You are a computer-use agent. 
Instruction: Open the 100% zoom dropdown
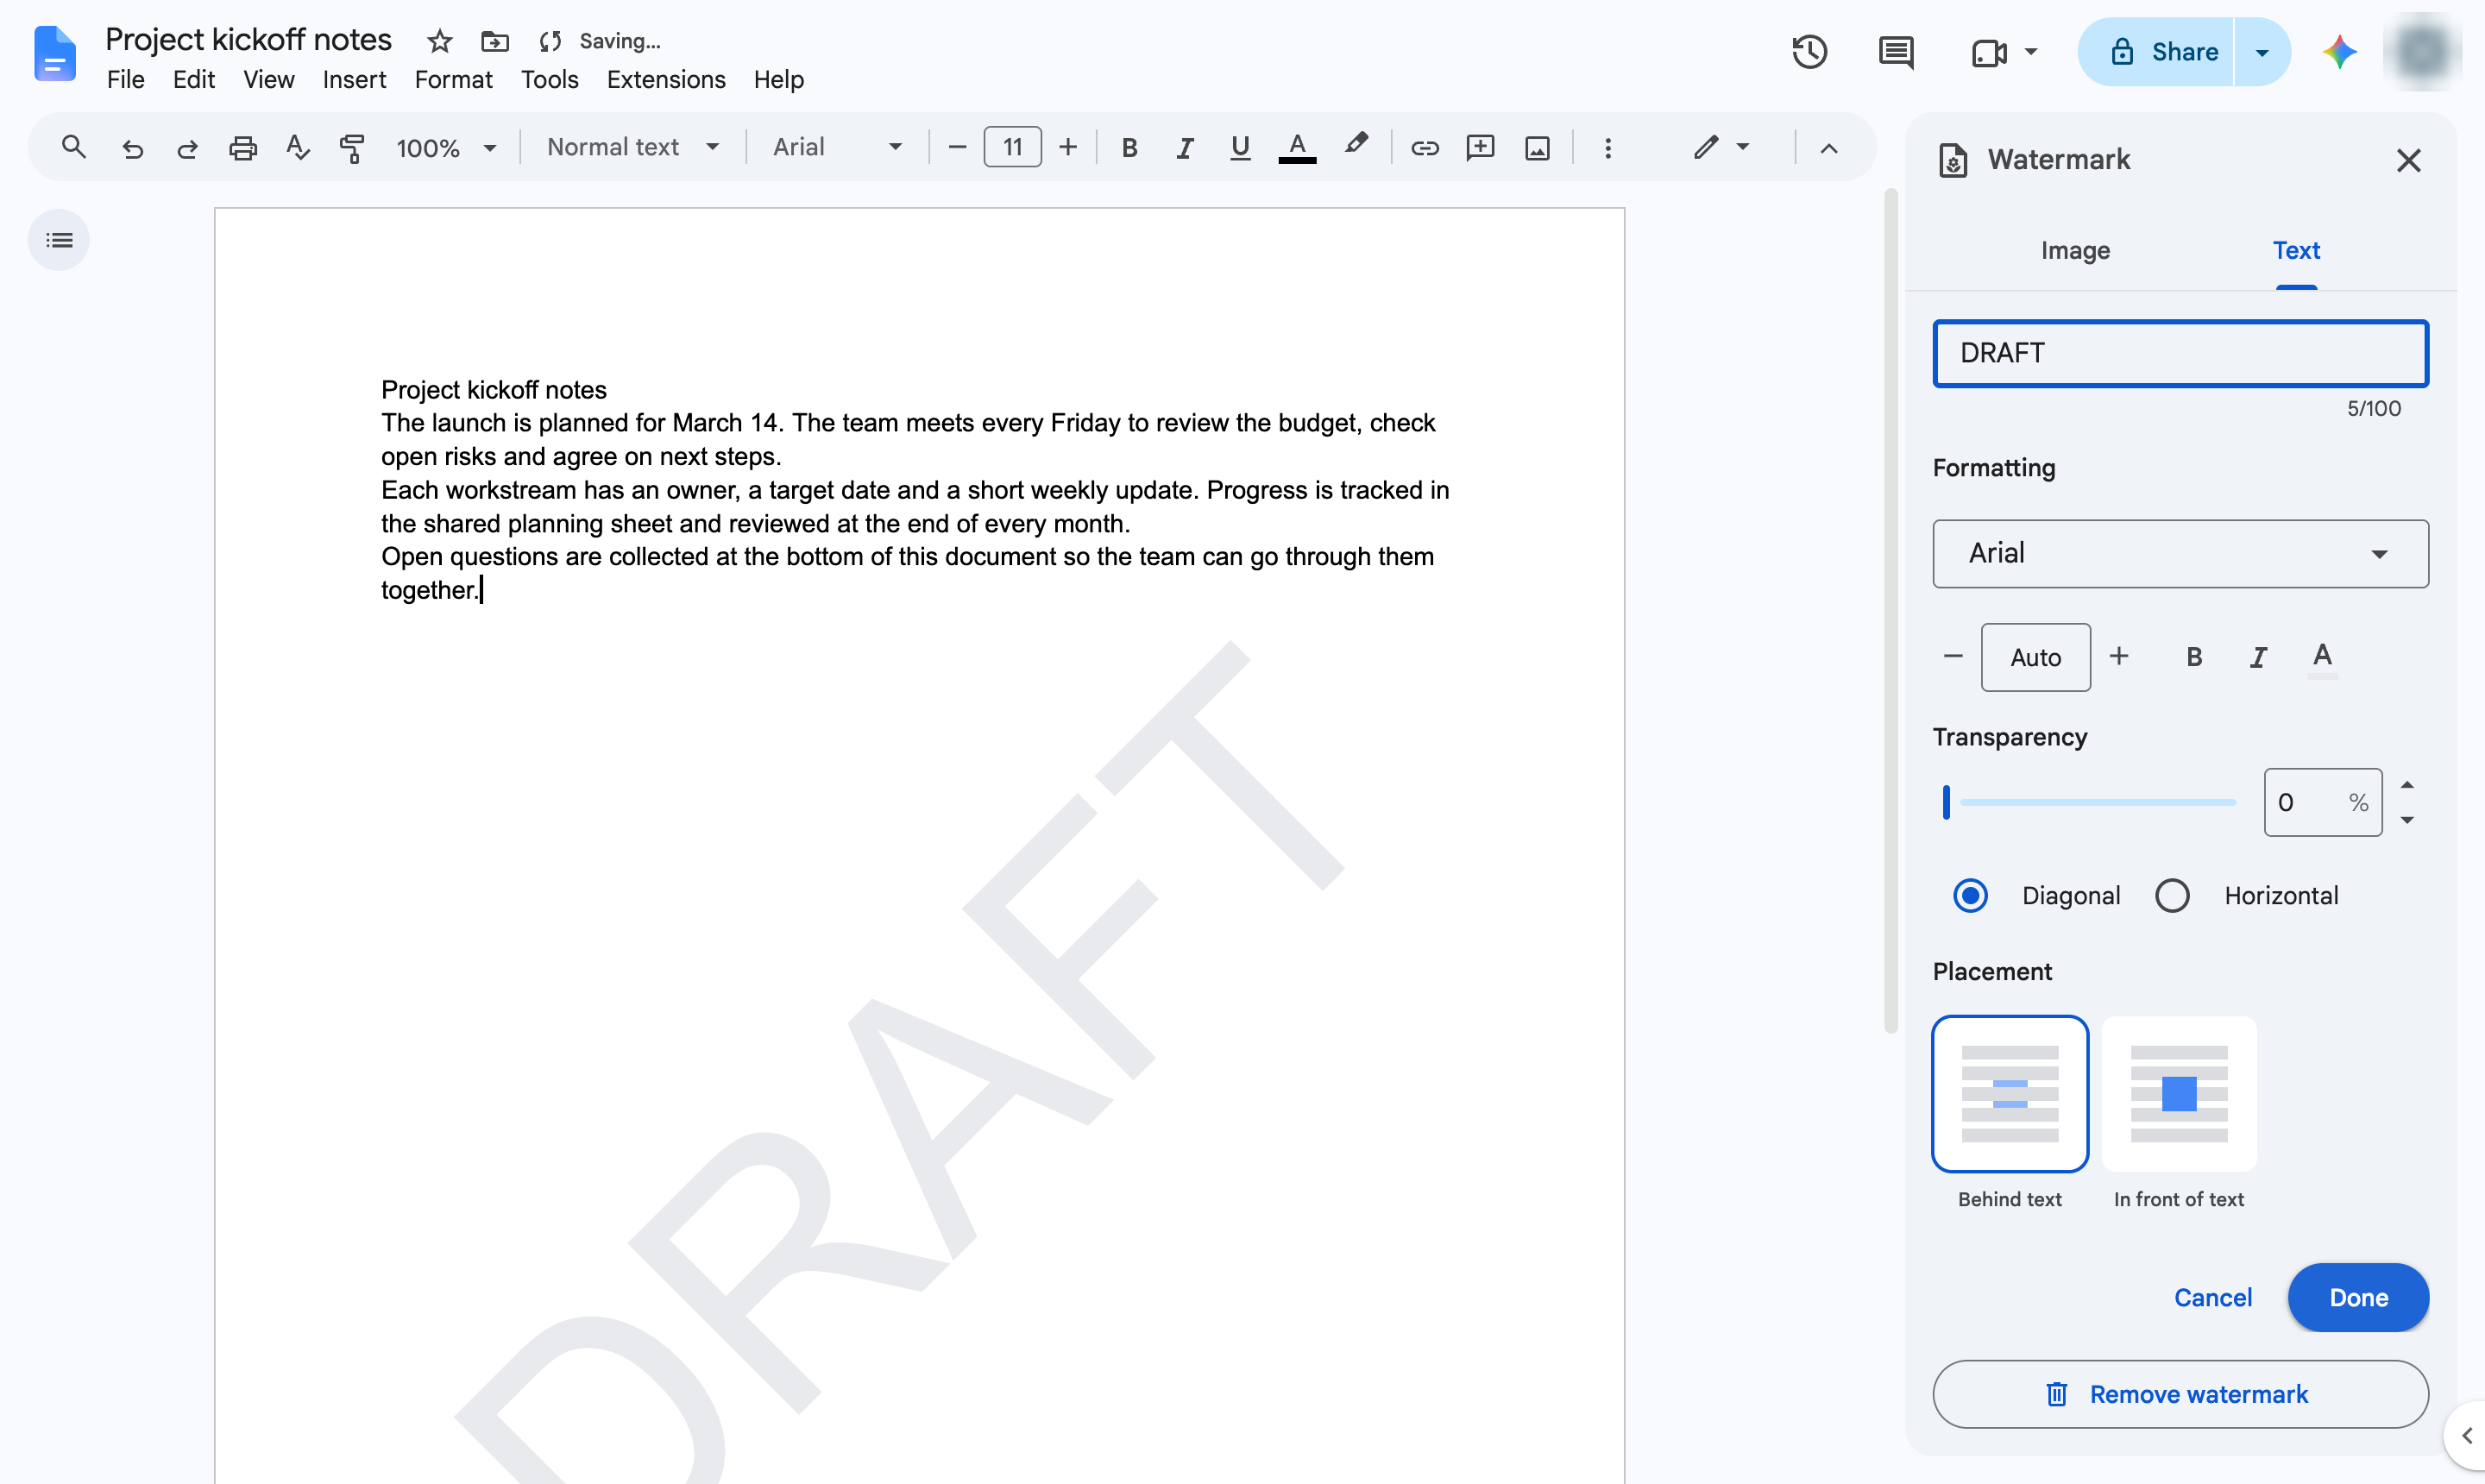[446, 148]
